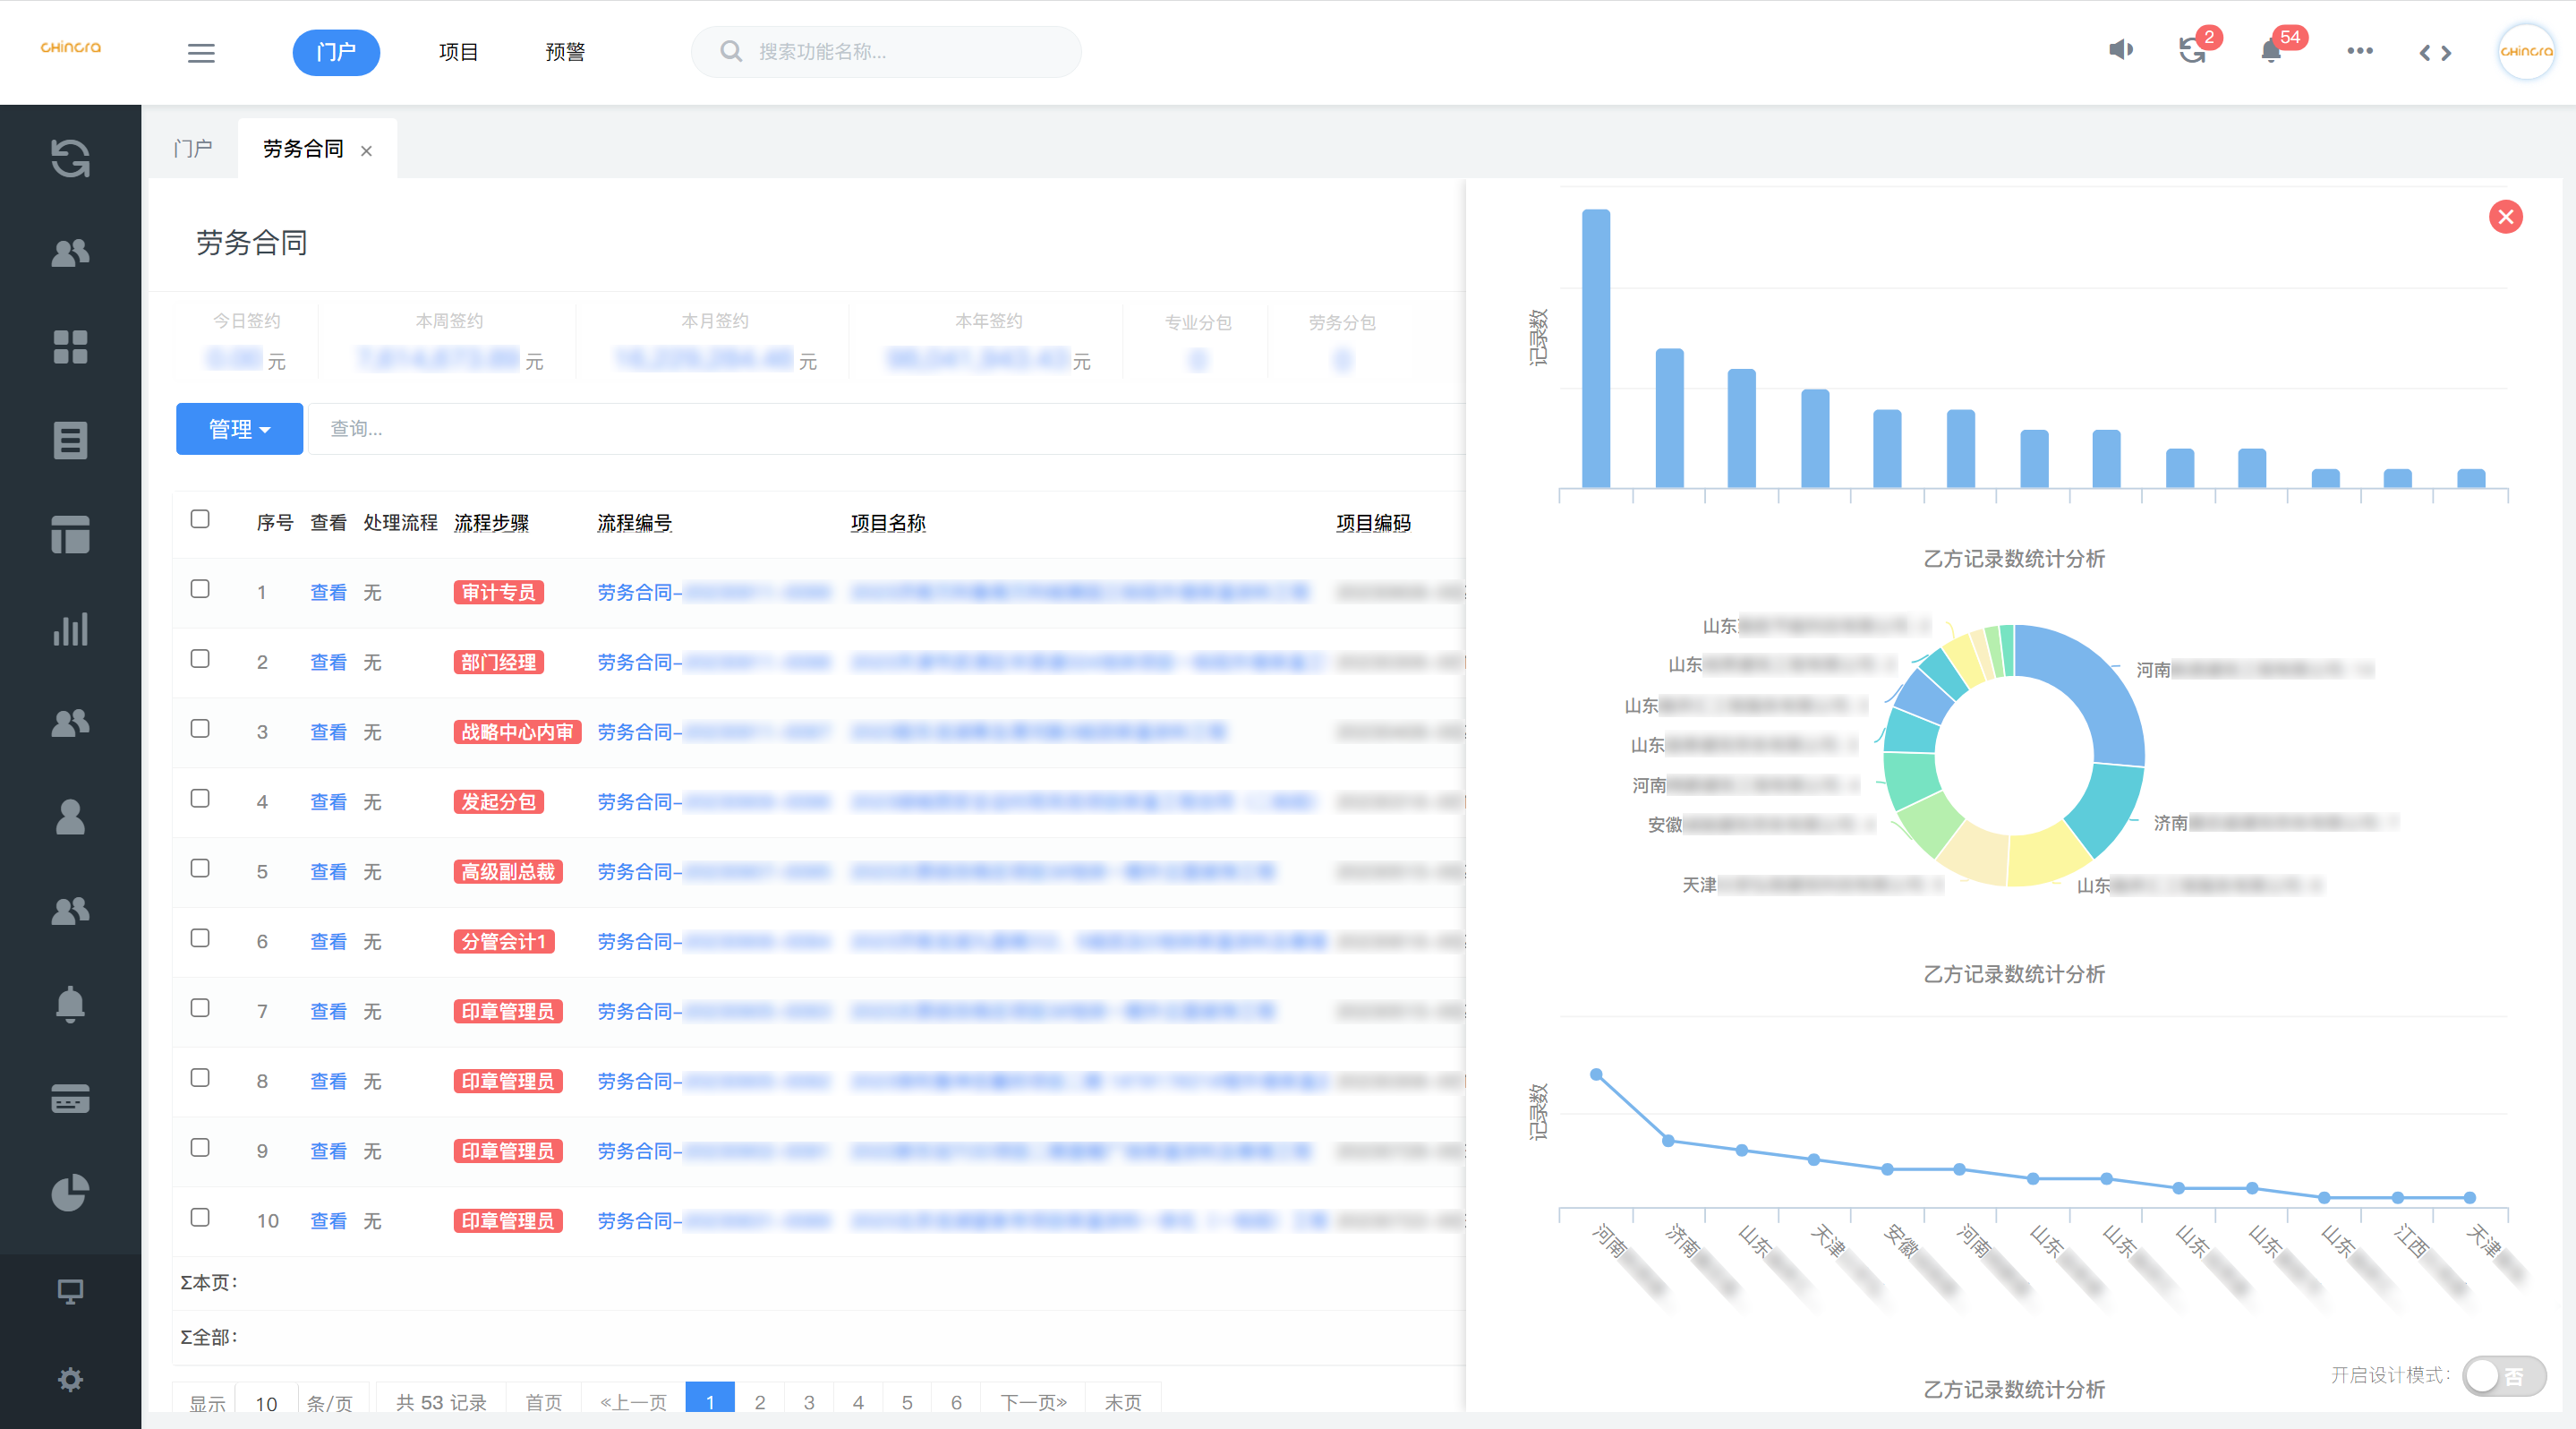Viewport: 2576px width, 1429px height.
Task: Go to 下一页 in pagination
Action: pos(1033,1402)
